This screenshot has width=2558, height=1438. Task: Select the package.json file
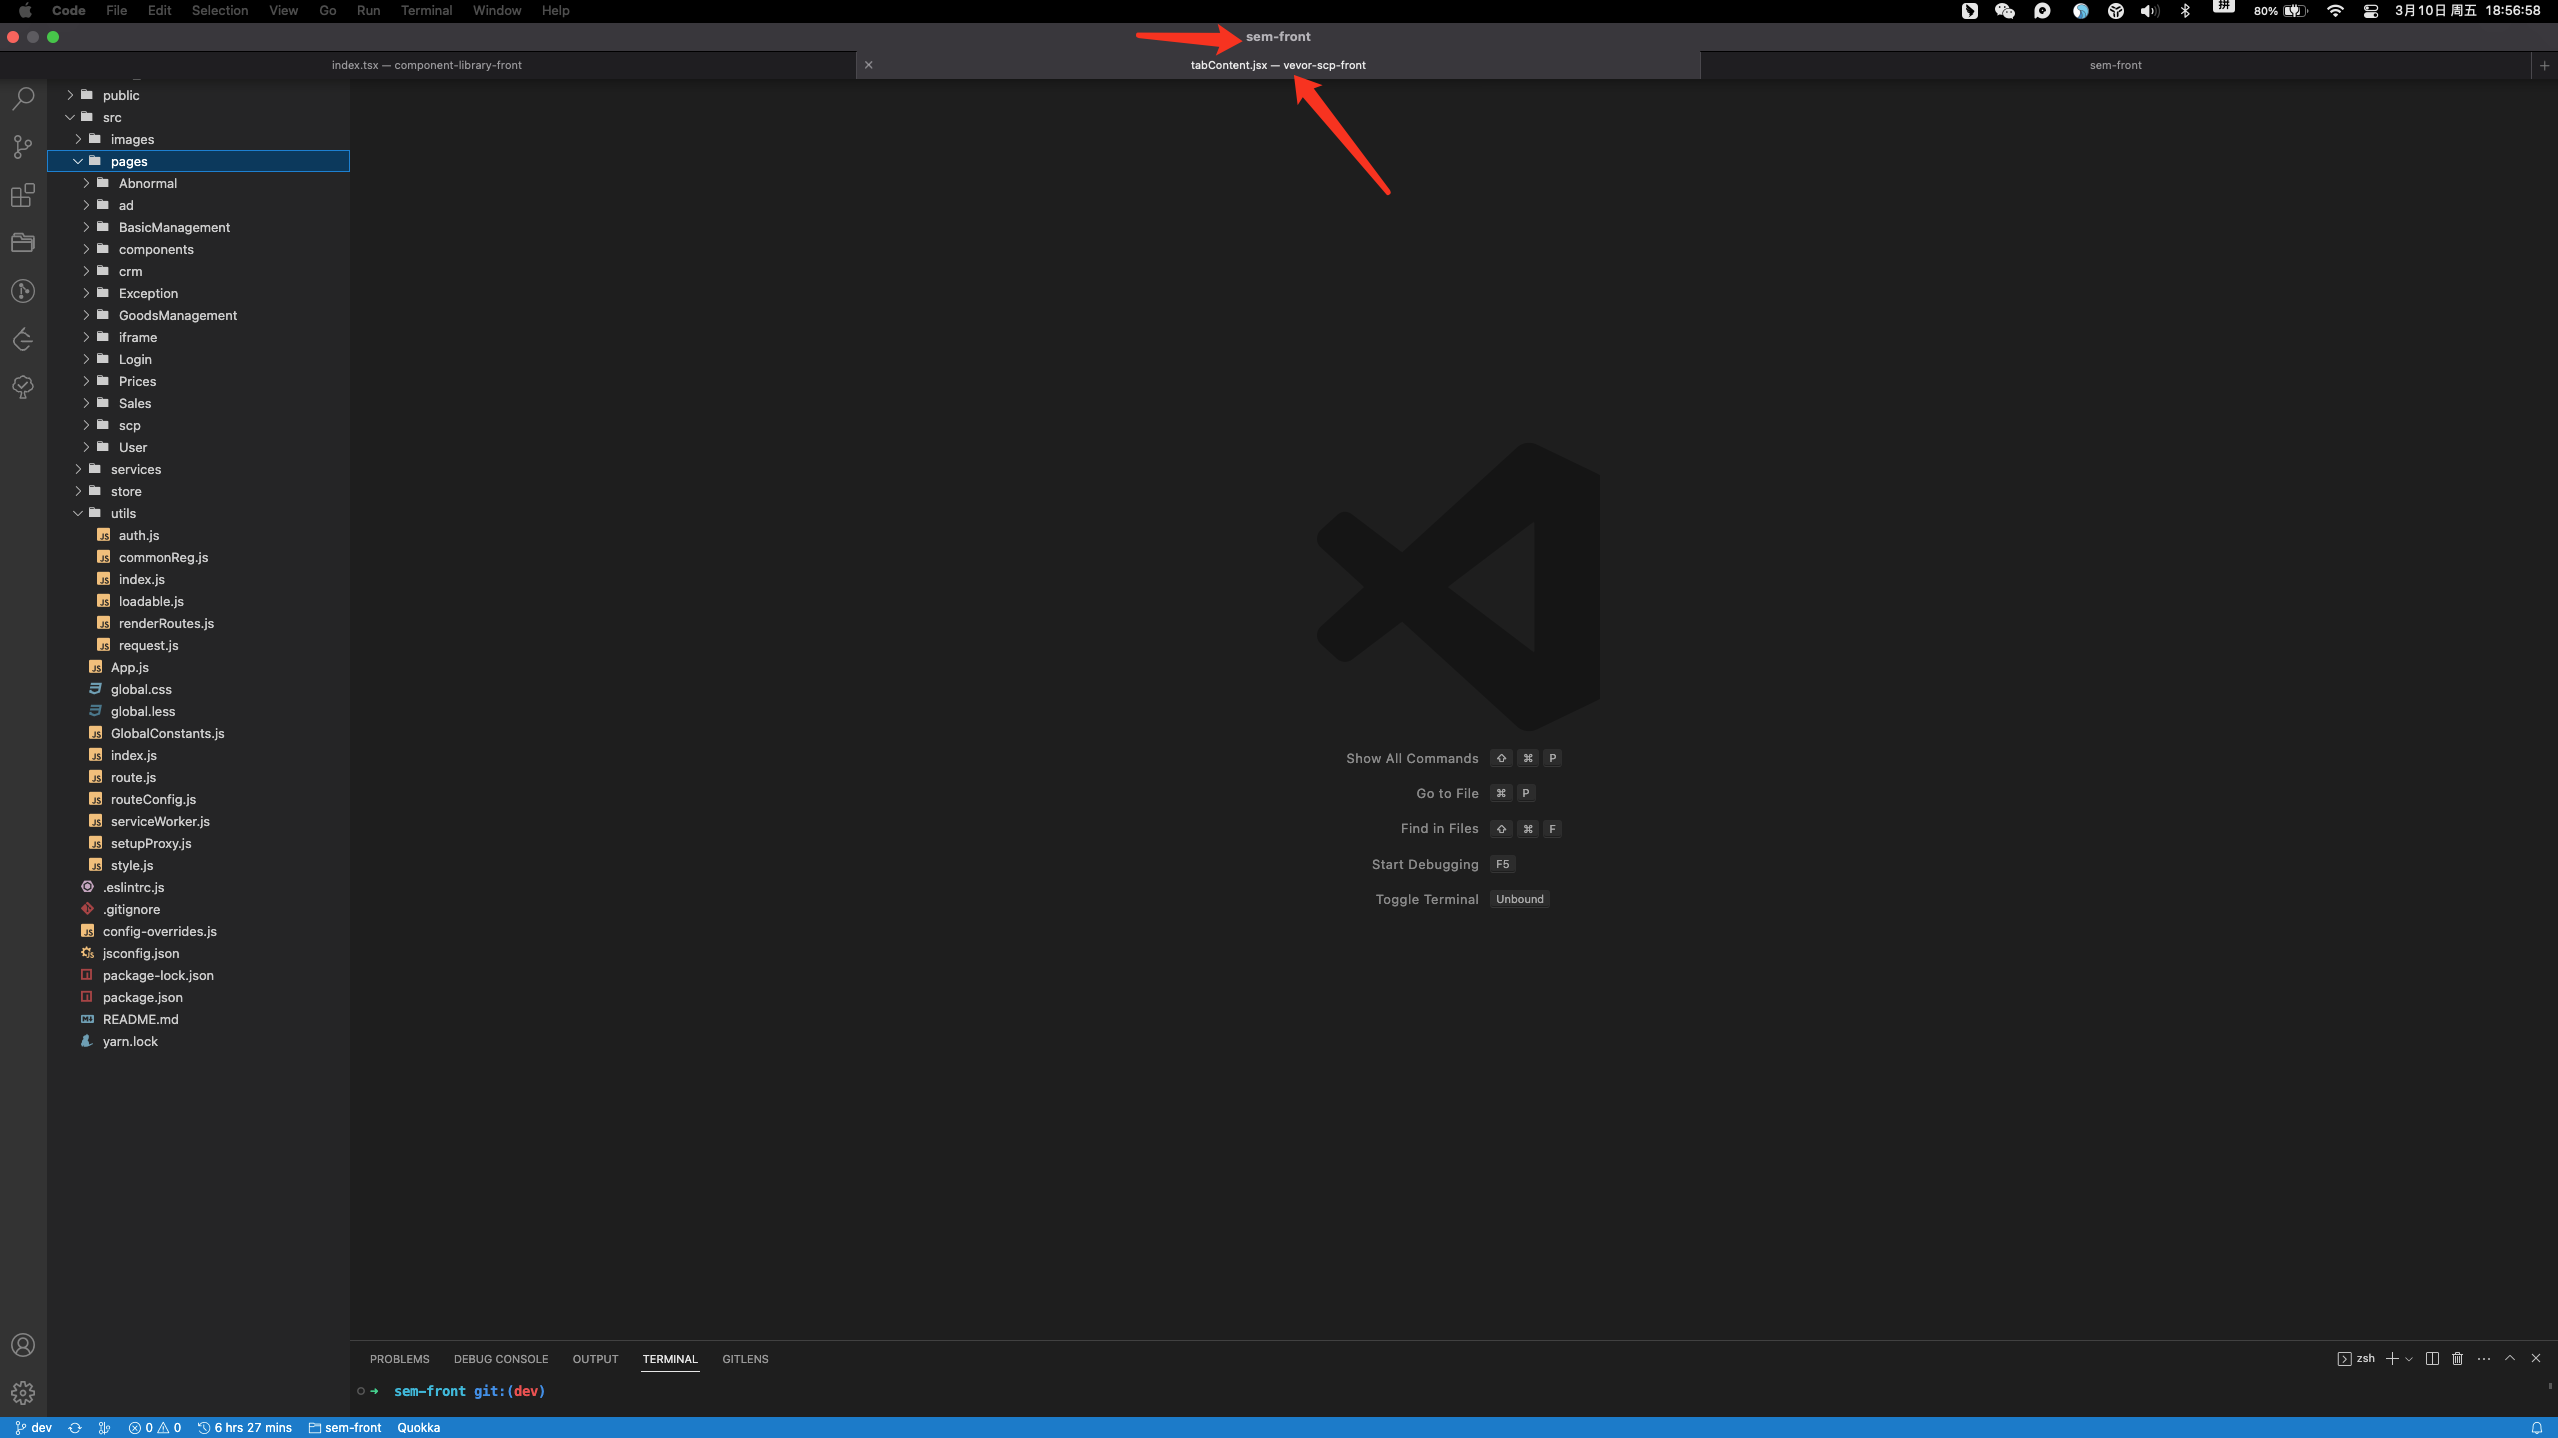tap(142, 997)
